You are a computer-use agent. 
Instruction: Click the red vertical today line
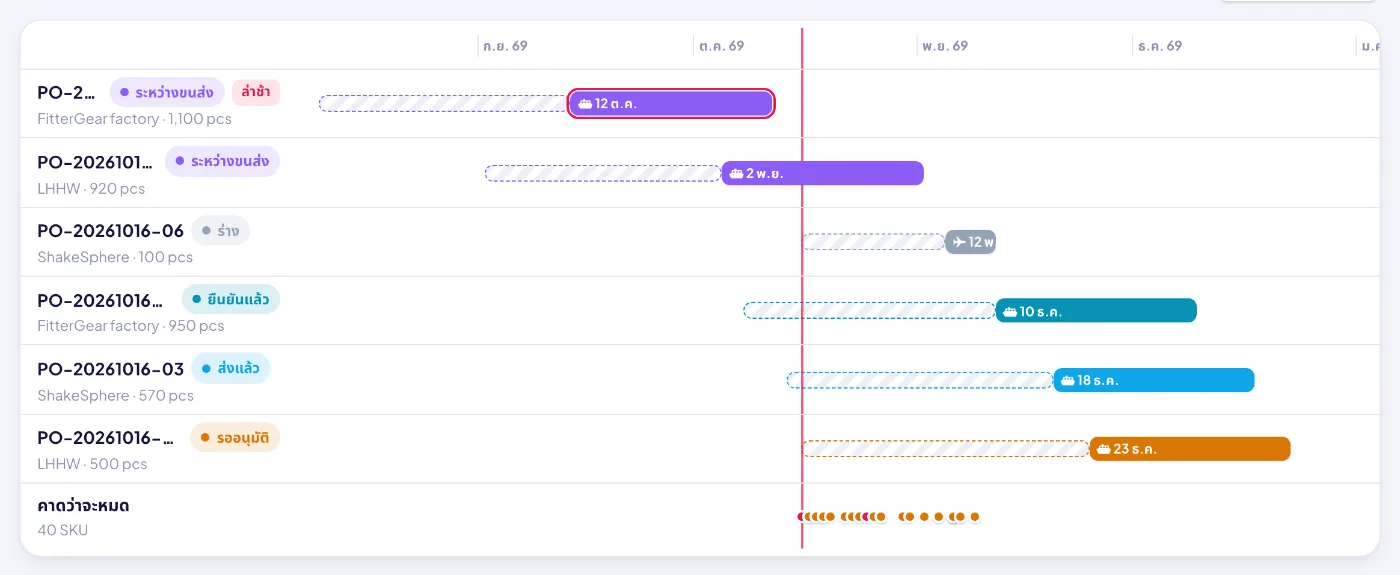[802, 288]
